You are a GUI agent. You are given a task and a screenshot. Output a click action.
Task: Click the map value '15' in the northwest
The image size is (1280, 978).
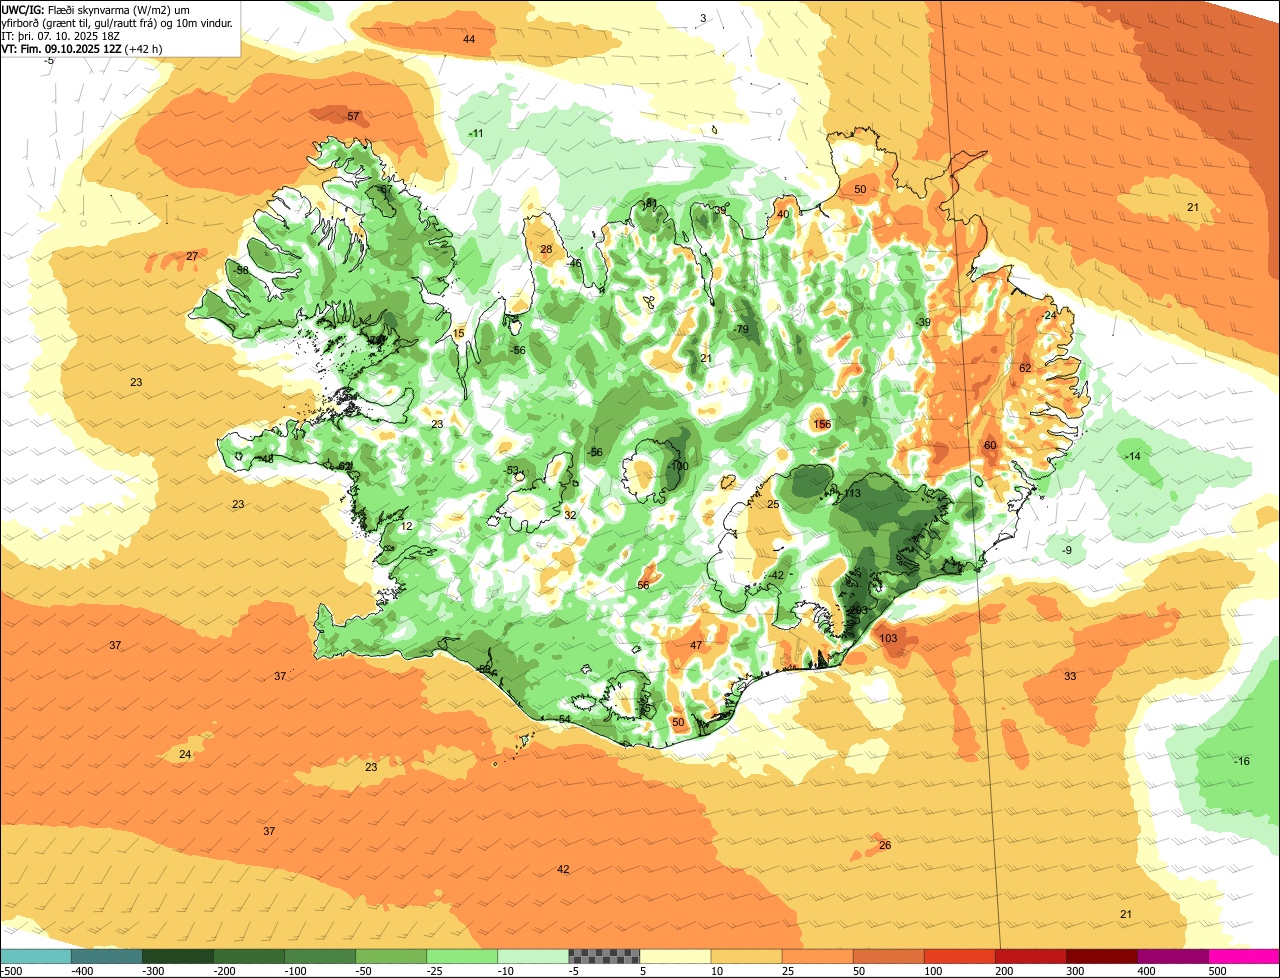pos(459,333)
